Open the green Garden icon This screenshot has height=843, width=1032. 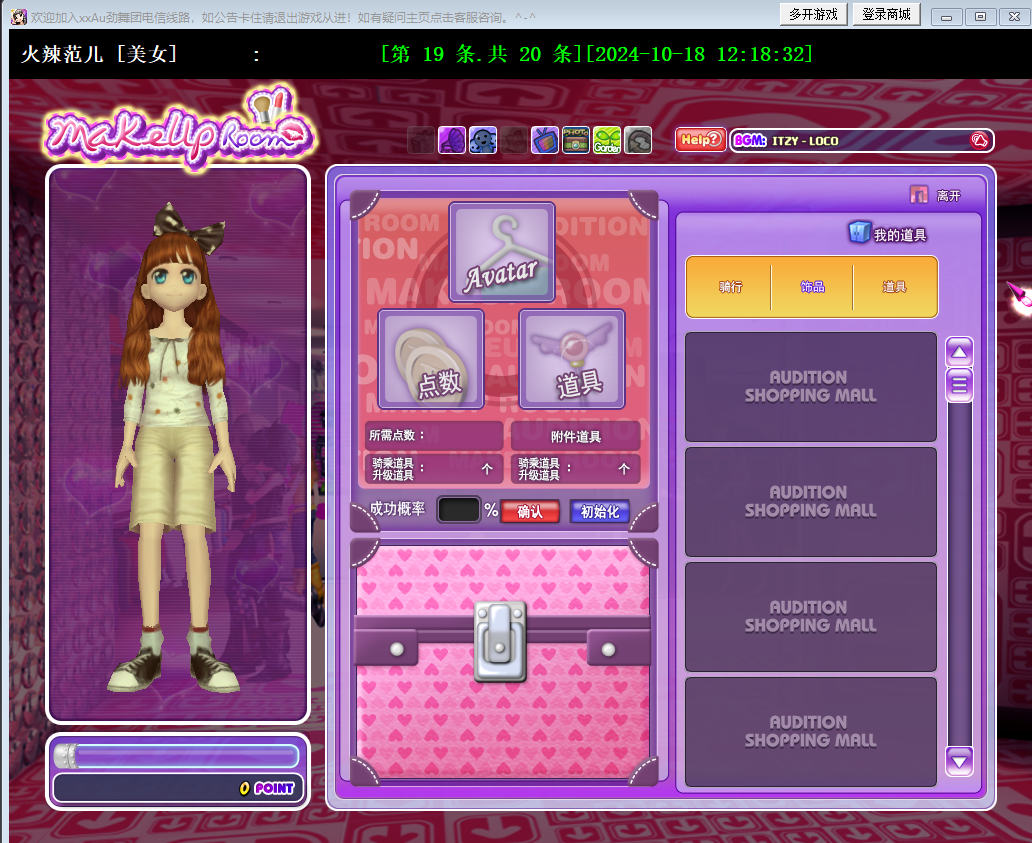[607, 140]
